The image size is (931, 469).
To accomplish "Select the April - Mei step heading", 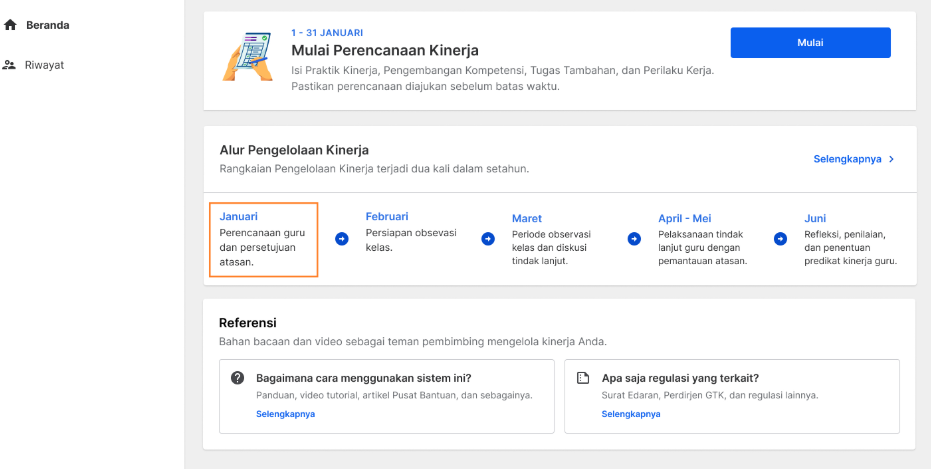I will (x=685, y=218).
